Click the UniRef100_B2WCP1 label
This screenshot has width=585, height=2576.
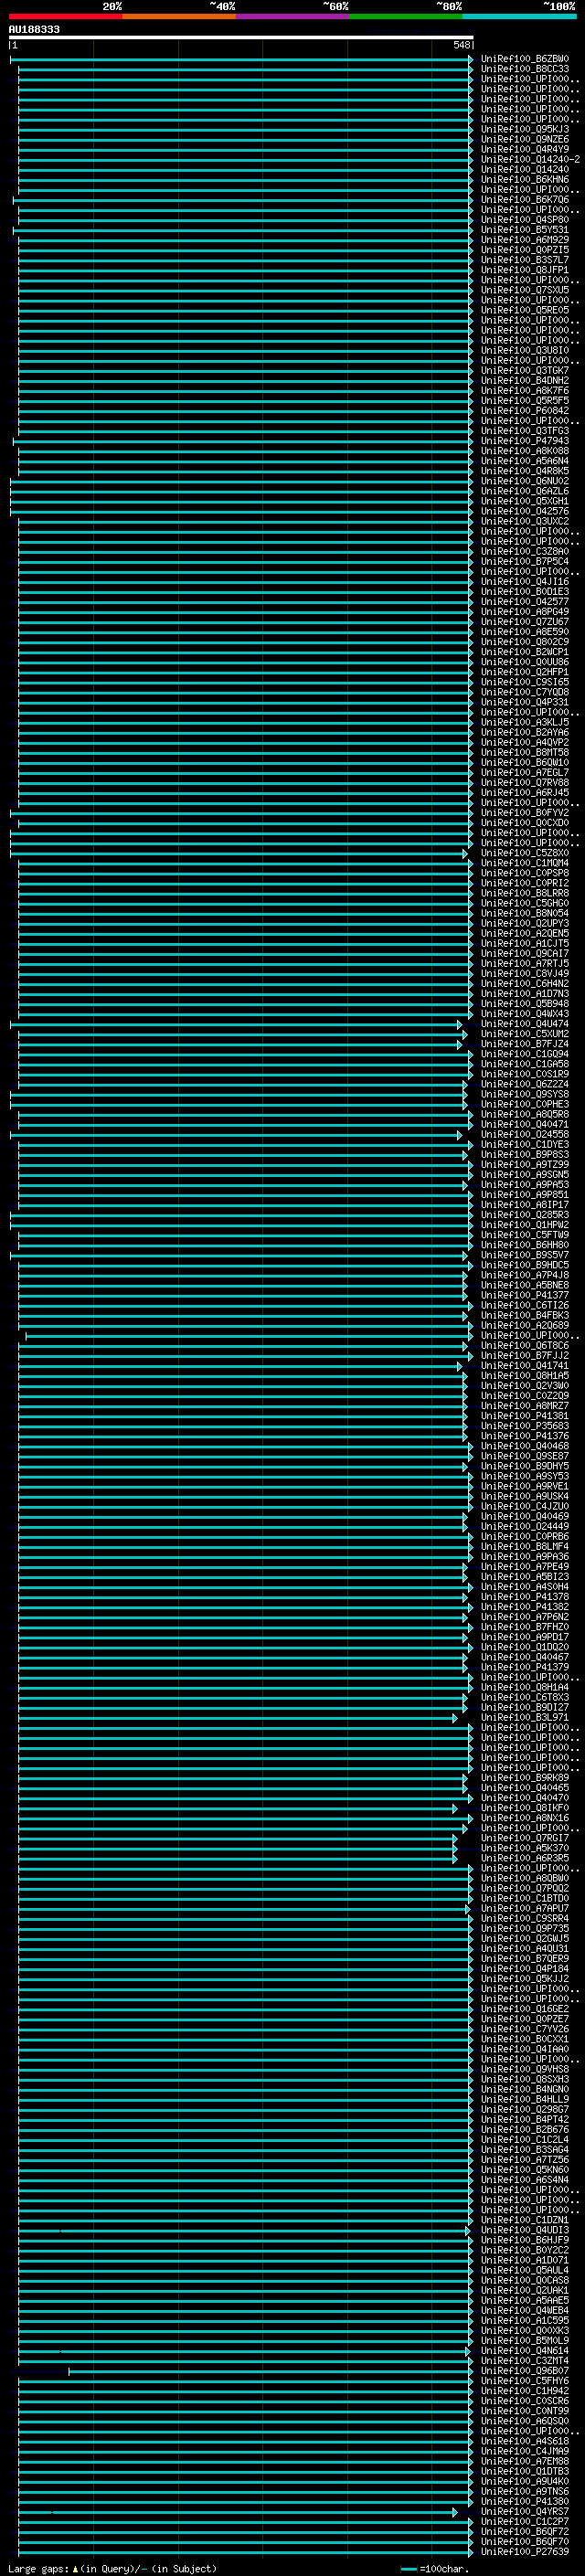point(524,652)
